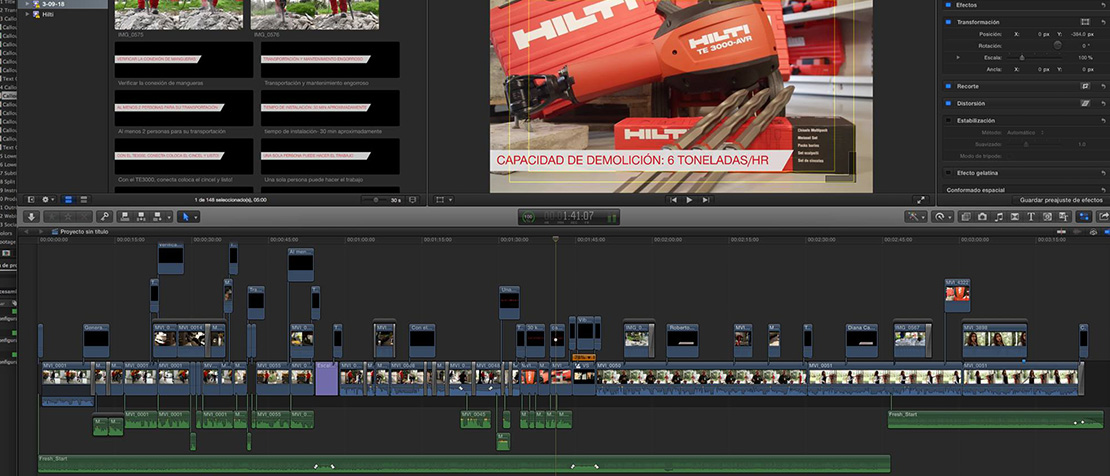The image size is (1110, 476).
Task: Click the Recorte crop controls icon
Action: pyautogui.click(x=1085, y=86)
